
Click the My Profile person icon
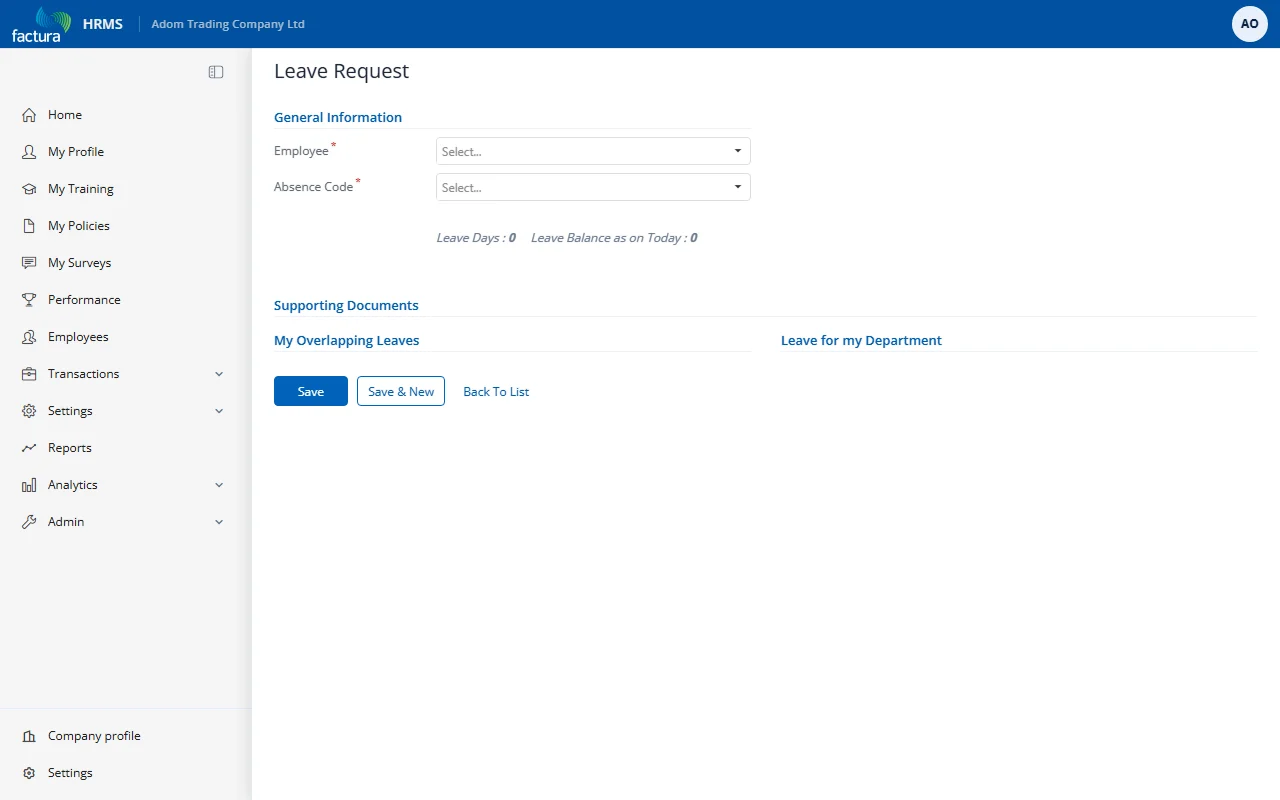(29, 152)
